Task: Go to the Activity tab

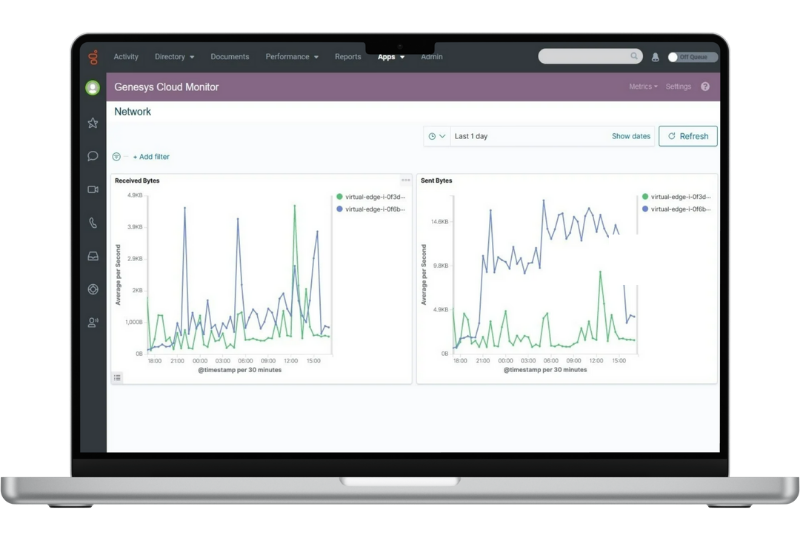Action: pos(126,57)
